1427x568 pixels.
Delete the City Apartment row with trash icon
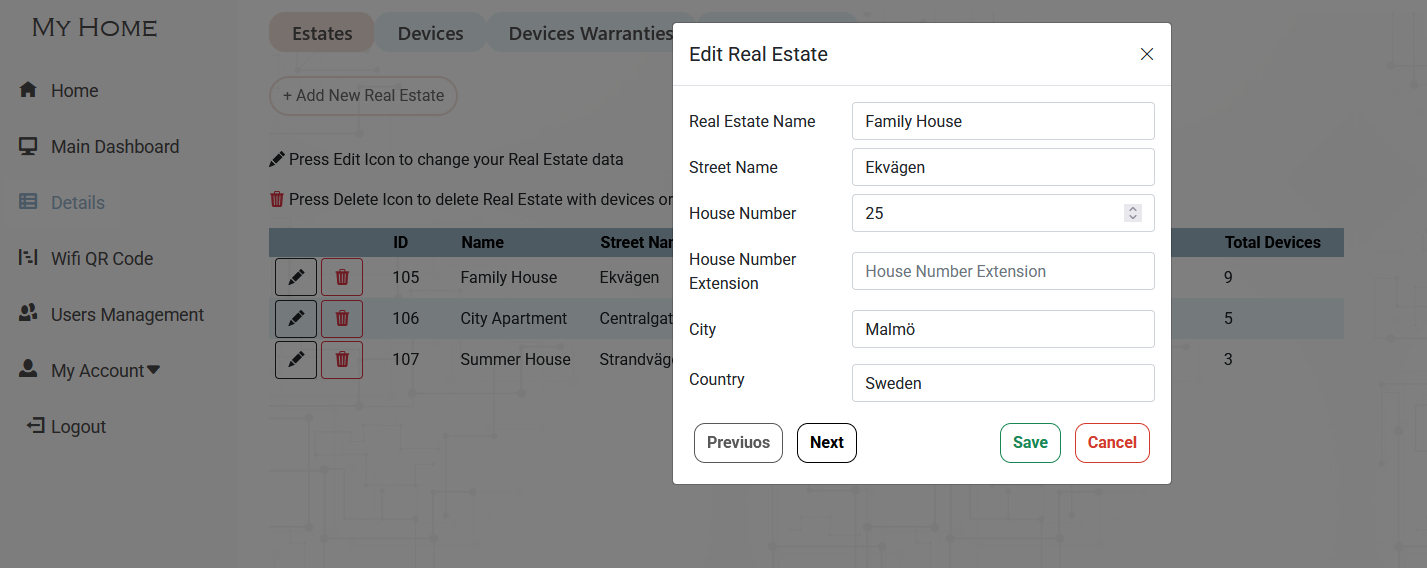[342, 318]
